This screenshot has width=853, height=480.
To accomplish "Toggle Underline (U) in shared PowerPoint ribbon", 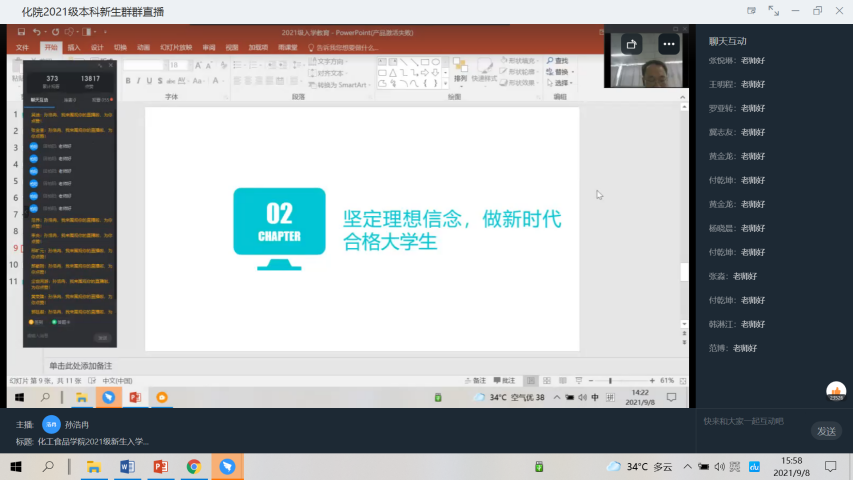I will point(149,81).
